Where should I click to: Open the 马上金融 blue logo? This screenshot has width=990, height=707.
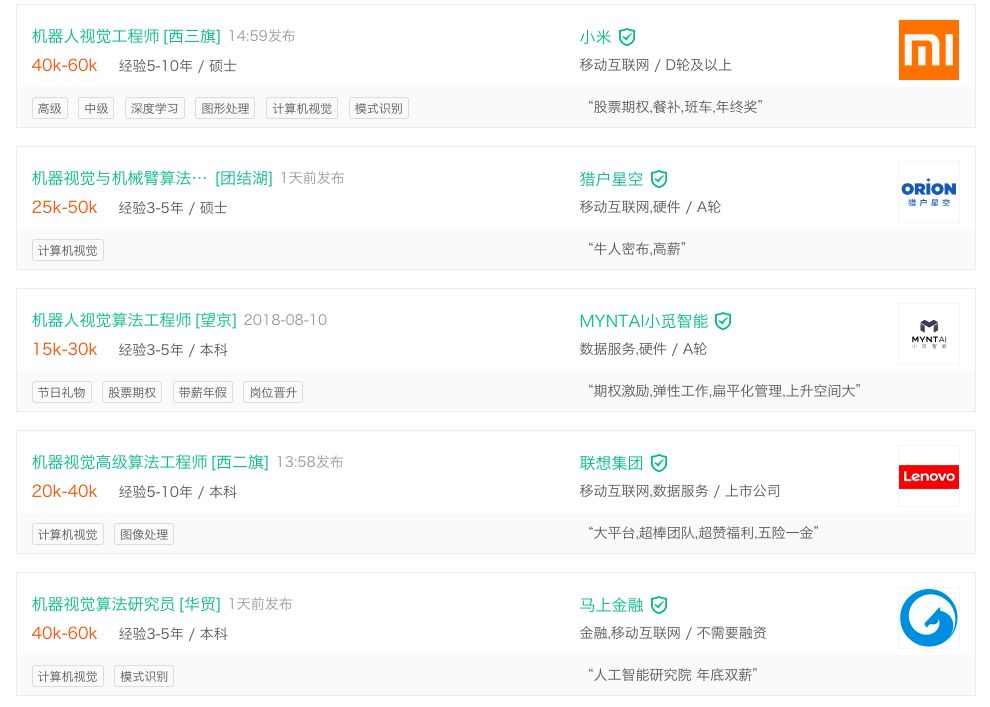click(x=928, y=618)
